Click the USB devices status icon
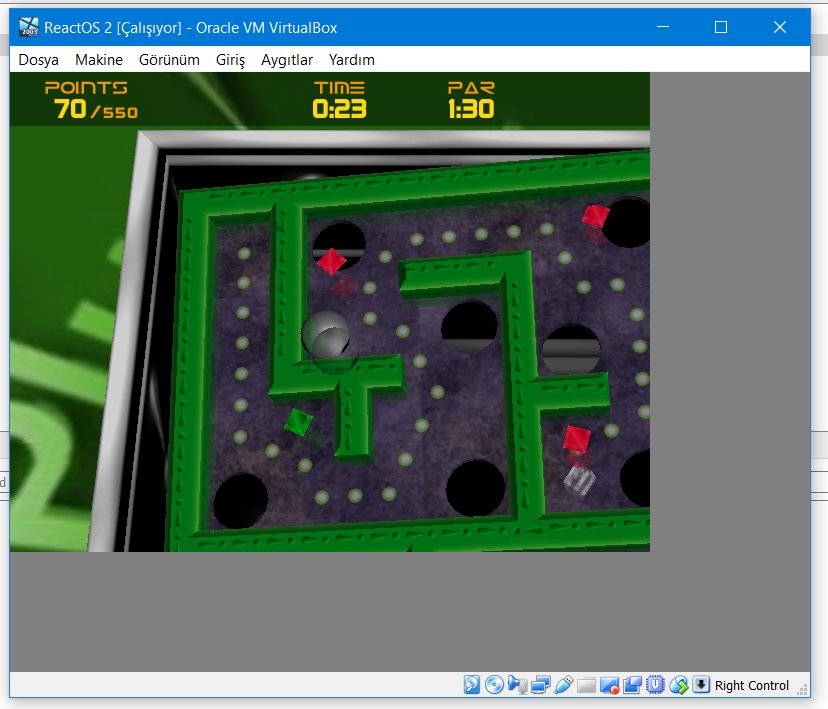 [563, 685]
